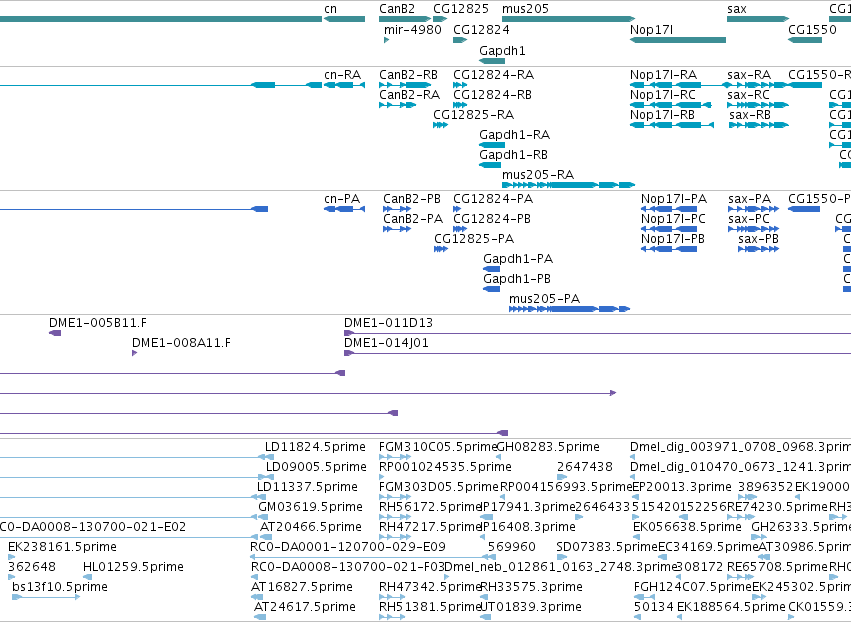851x622 pixels.
Task: Select the CanB2-PB protein label
Action: [412, 199]
